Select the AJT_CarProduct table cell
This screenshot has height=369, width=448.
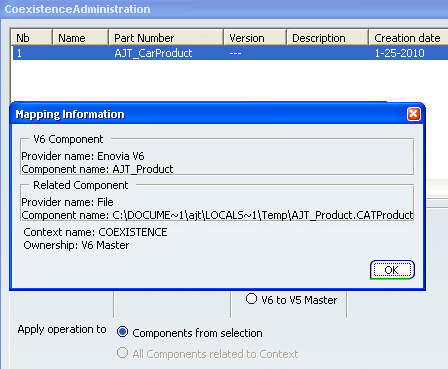(x=153, y=53)
